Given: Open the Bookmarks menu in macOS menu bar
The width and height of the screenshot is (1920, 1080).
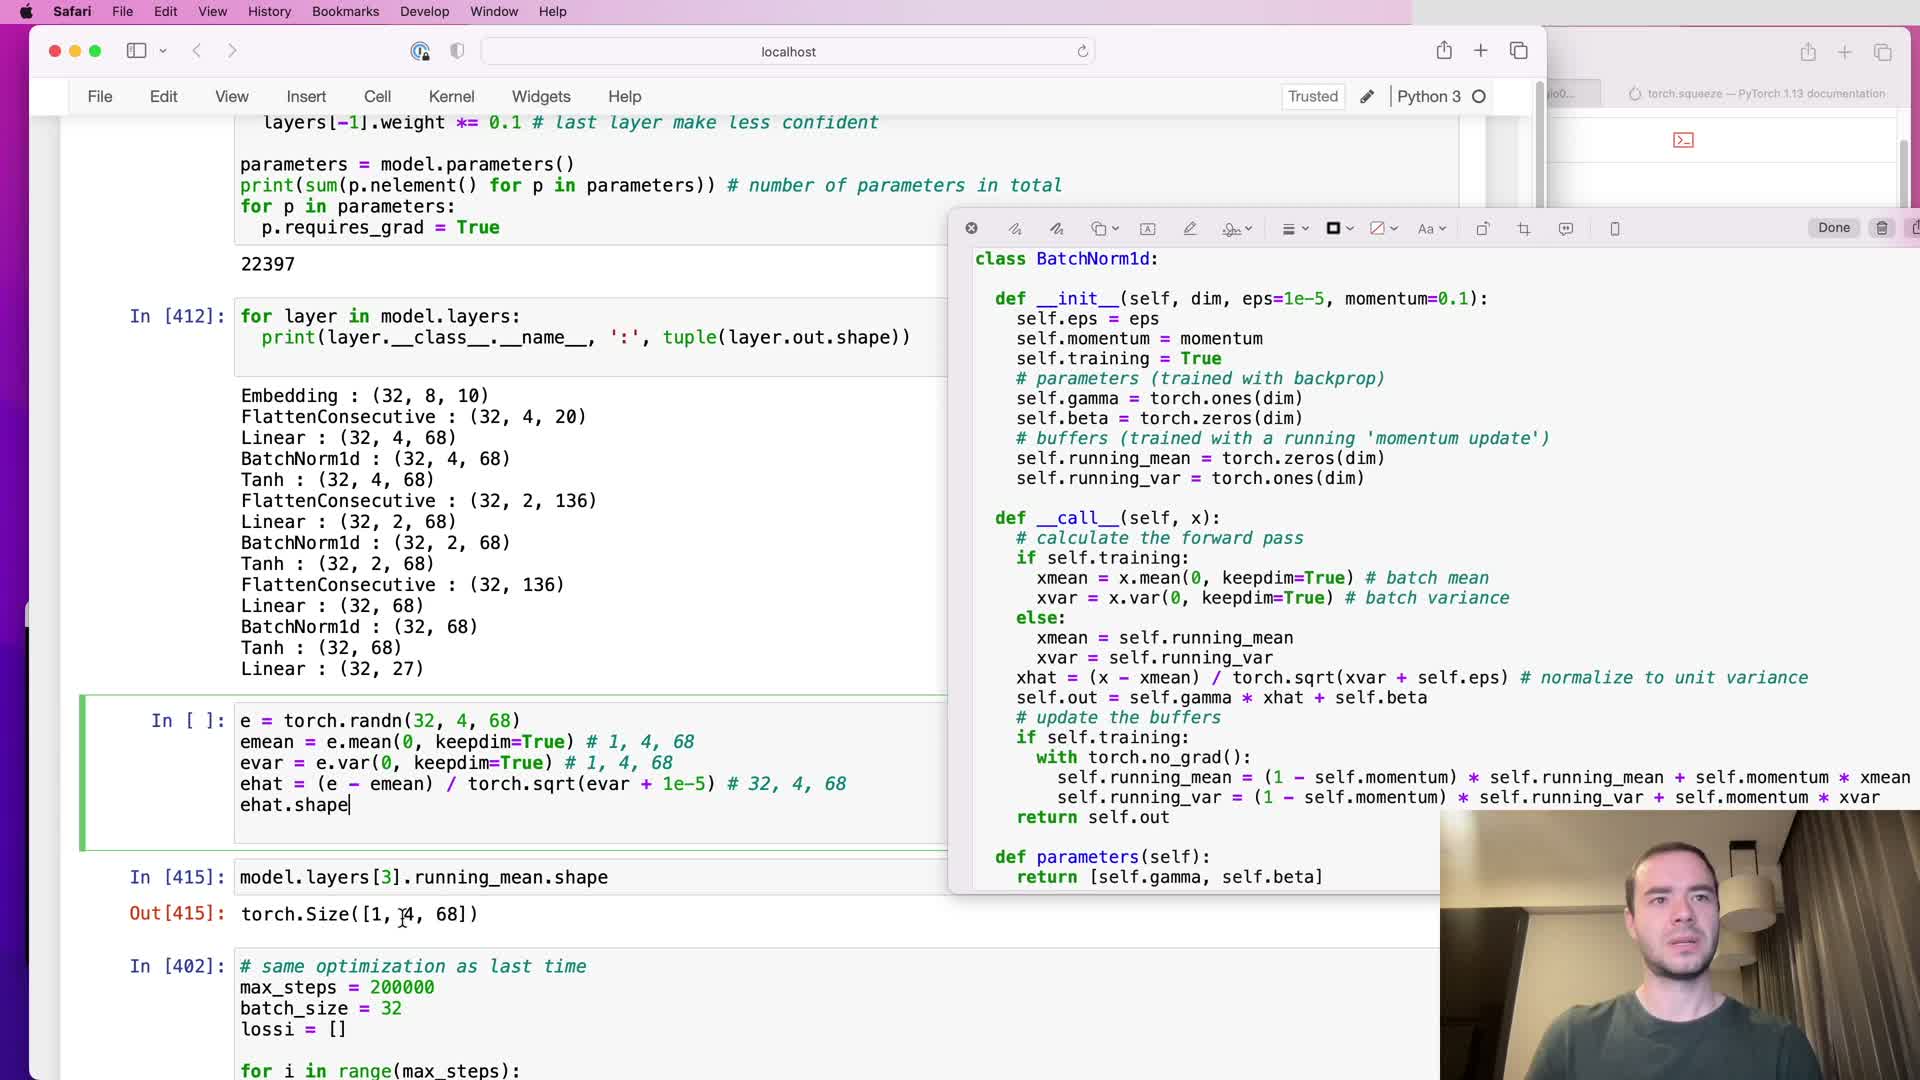Looking at the screenshot, I should coord(345,11).
